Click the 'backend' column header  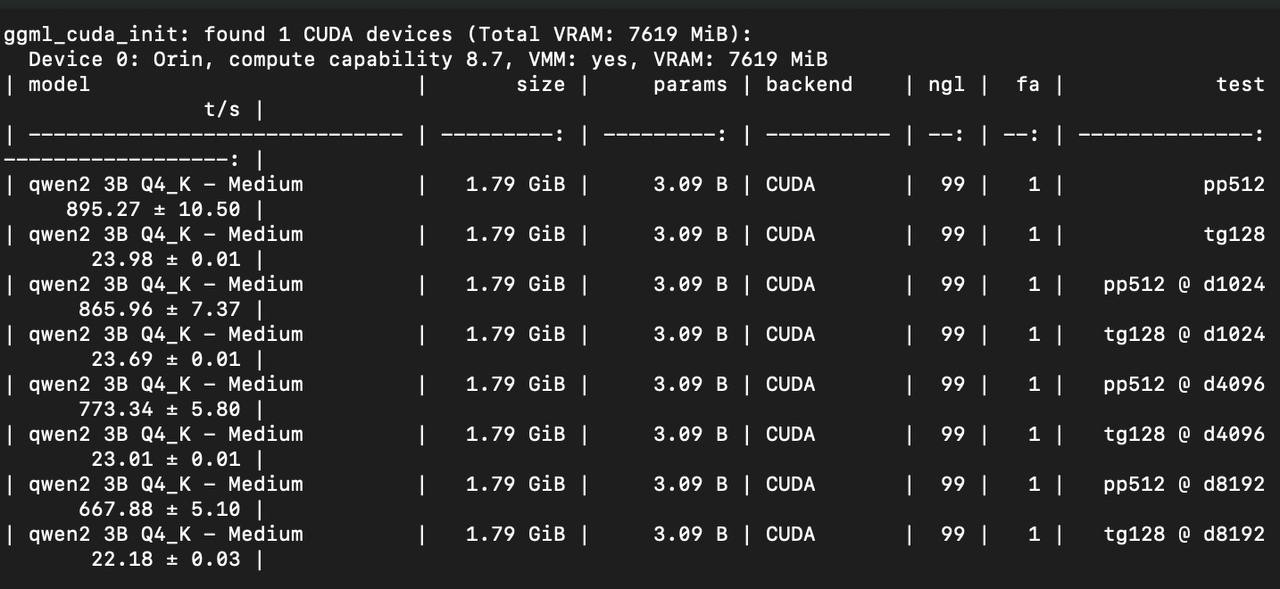[x=809, y=85]
